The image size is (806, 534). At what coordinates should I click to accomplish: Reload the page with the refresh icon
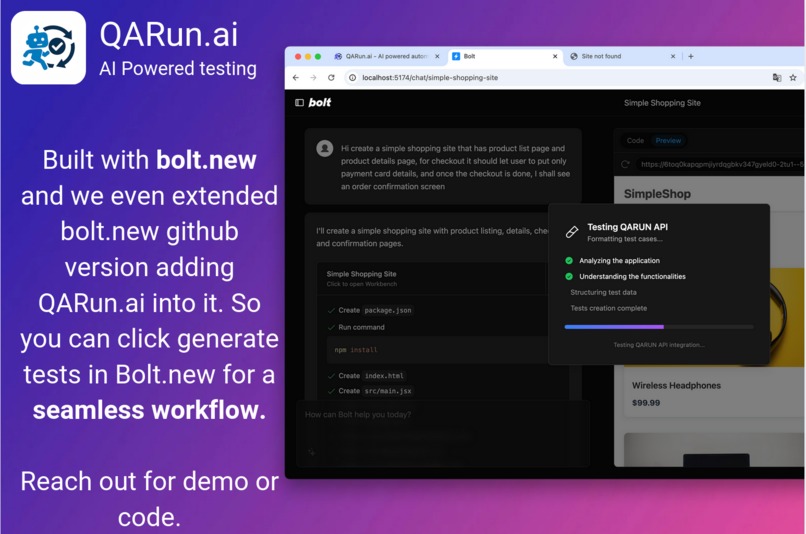tap(331, 78)
